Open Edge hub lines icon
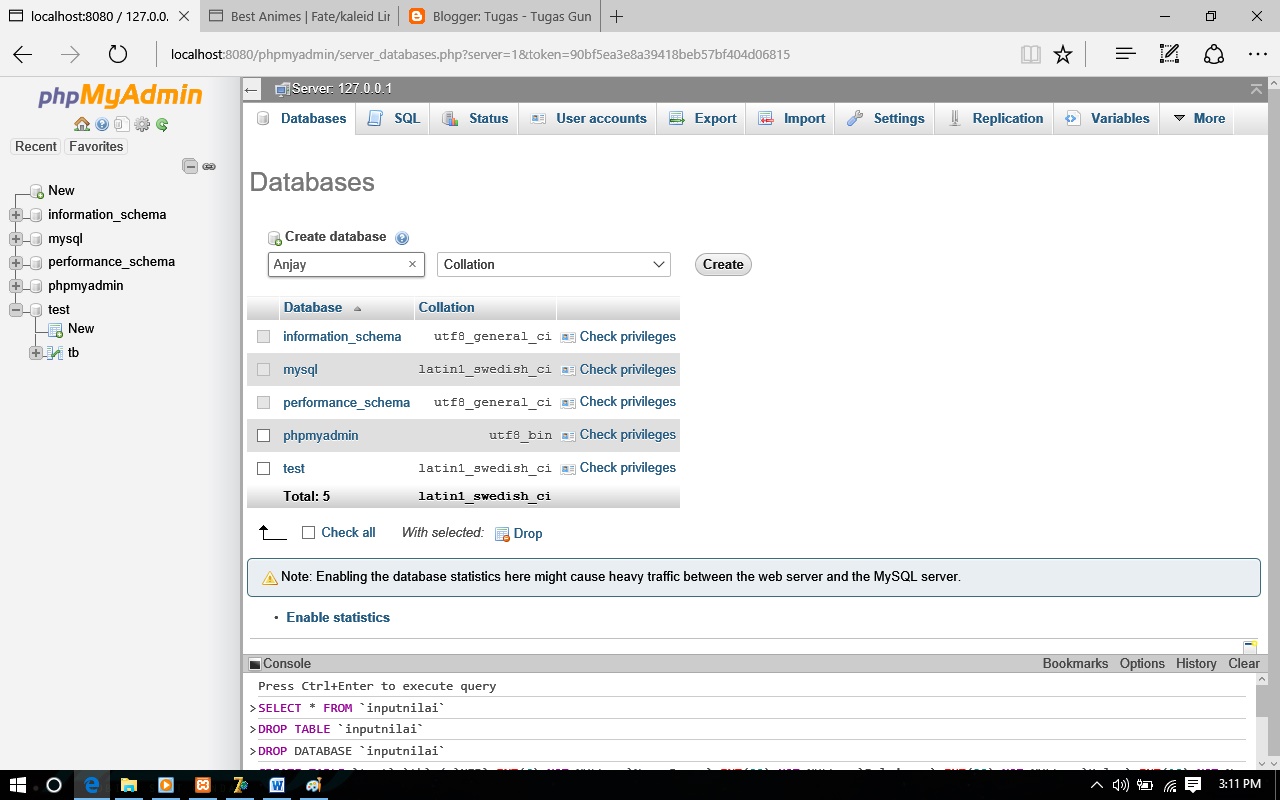The width and height of the screenshot is (1280, 800). pyautogui.click(x=1126, y=54)
